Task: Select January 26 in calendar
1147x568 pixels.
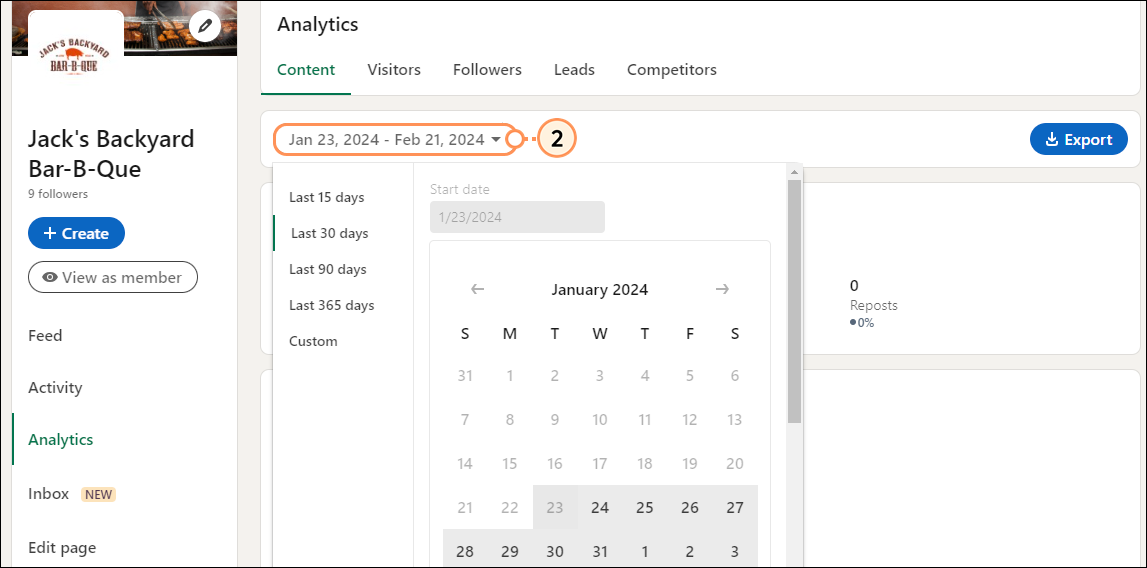Action: (690, 507)
